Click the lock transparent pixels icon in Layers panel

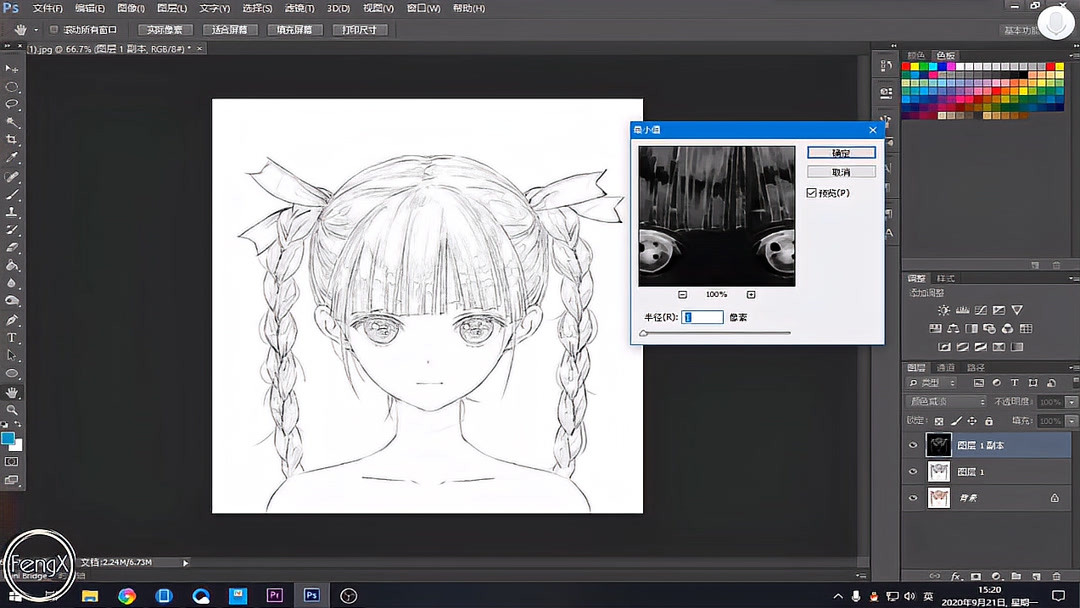click(x=939, y=421)
